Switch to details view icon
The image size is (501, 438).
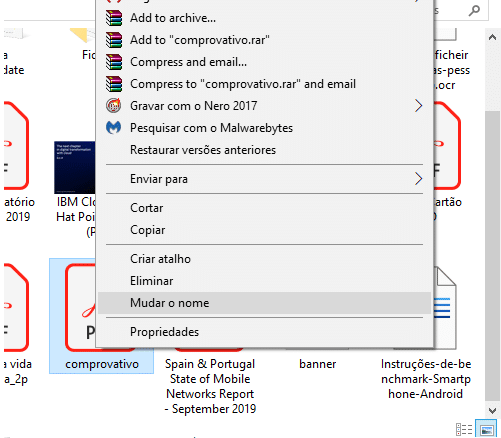(x=464, y=430)
